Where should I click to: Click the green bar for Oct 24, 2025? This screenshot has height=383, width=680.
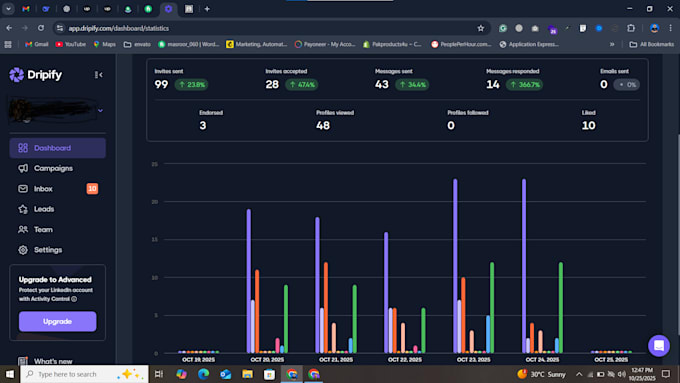click(x=561, y=307)
